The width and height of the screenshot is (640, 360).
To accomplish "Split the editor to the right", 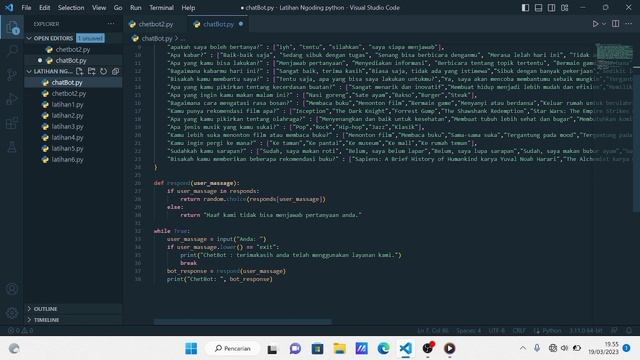I will point(616,24).
